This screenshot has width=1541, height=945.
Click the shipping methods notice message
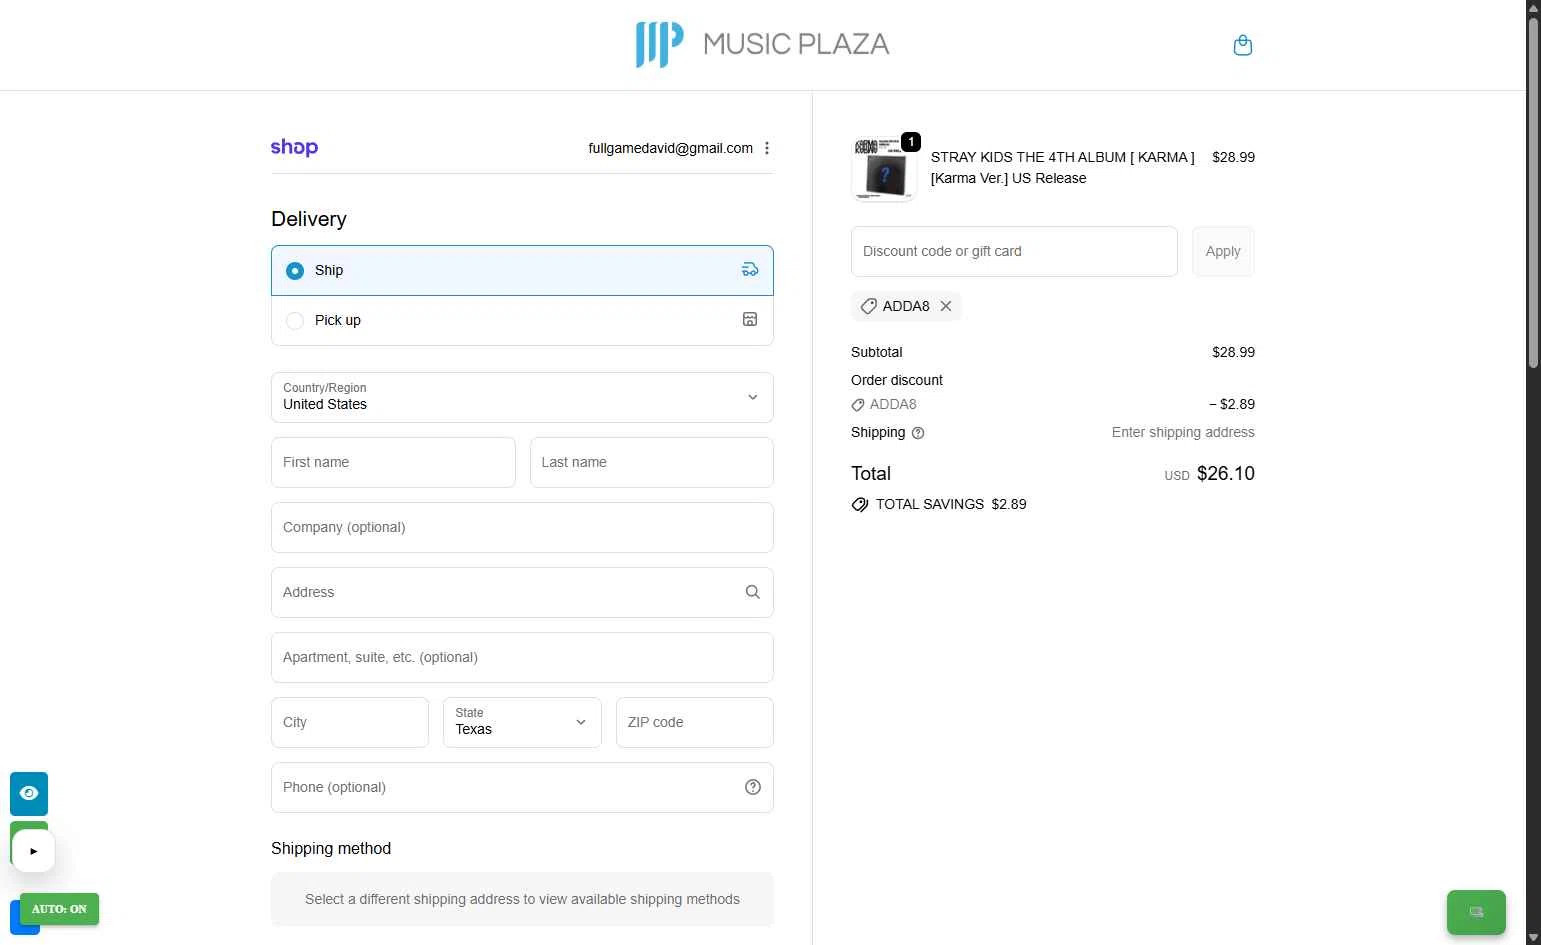pyautogui.click(x=522, y=899)
